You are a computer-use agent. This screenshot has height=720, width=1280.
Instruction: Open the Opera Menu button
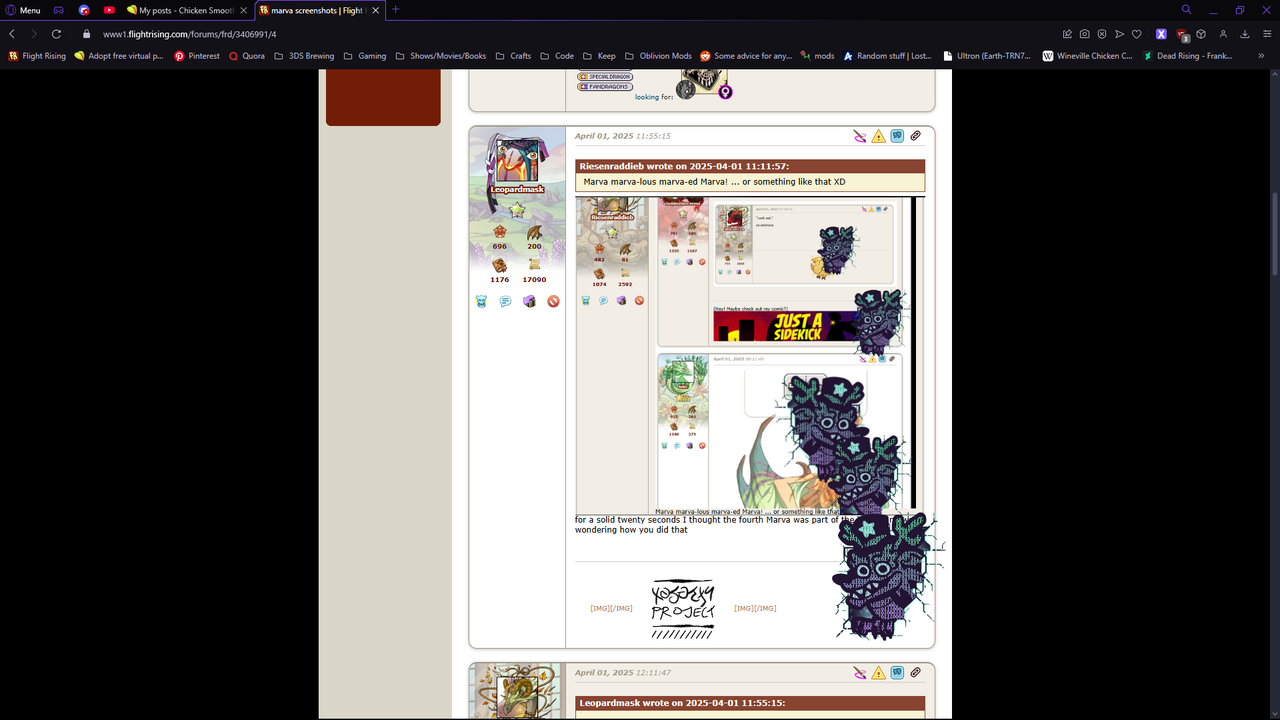point(23,10)
